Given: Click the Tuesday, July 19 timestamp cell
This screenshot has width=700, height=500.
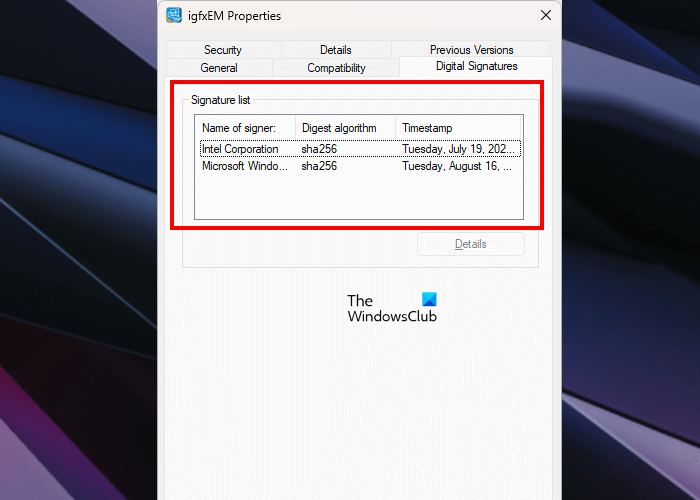Looking at the screenshot, I should [458, 149].
